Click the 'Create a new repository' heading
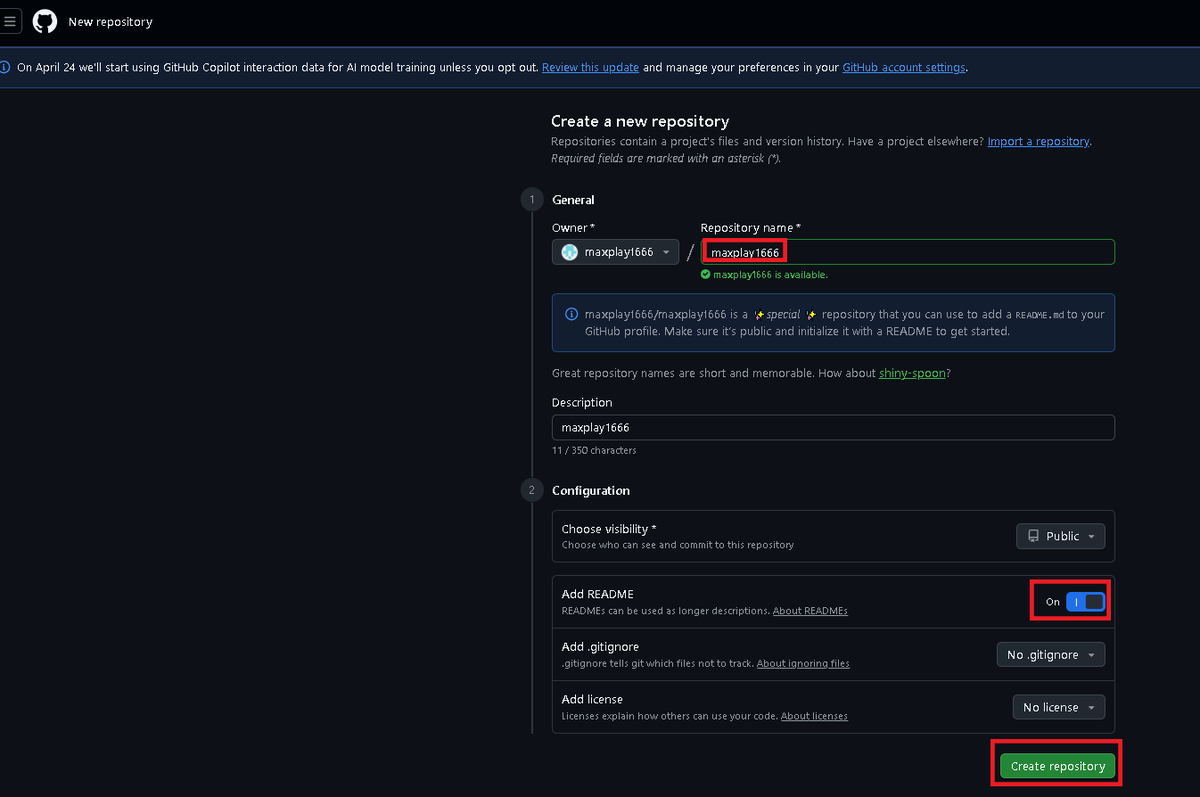 tap(640, 121)
